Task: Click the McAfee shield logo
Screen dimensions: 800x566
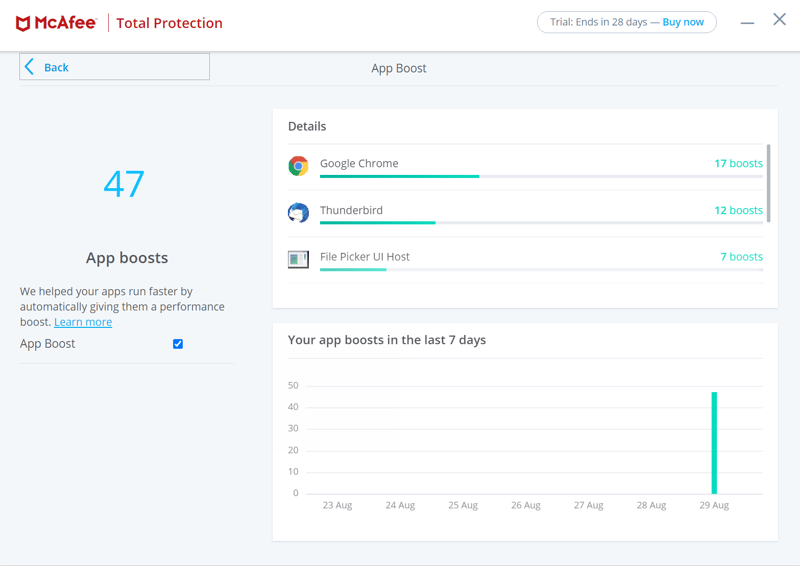Action: click(23, 23)
